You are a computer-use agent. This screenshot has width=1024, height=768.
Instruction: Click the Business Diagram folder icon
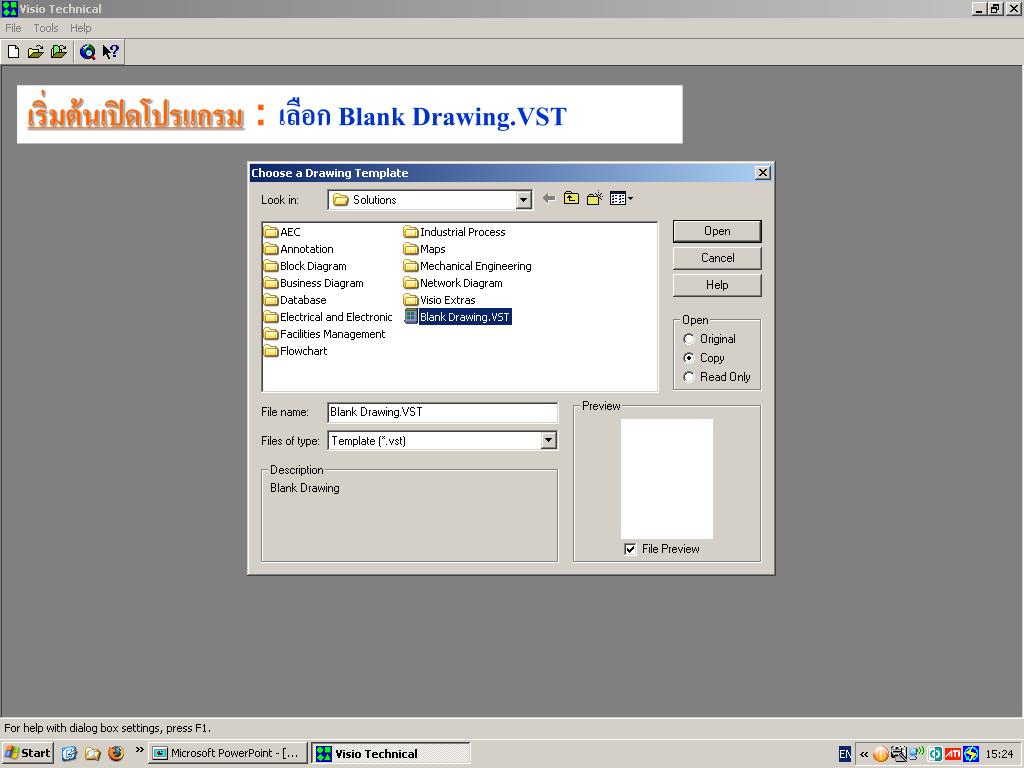pyautogui.click(x=271, y=283)
